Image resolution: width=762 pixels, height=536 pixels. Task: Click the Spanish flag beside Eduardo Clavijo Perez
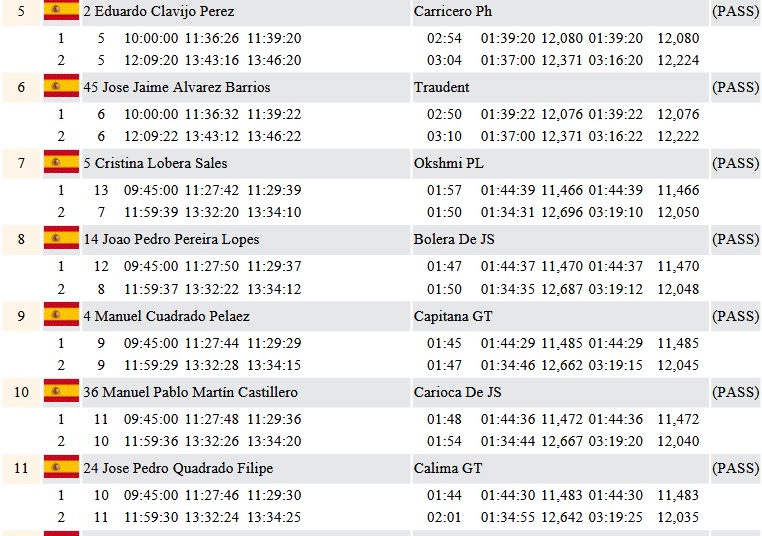pyautogui.click(x=61, y=11)
